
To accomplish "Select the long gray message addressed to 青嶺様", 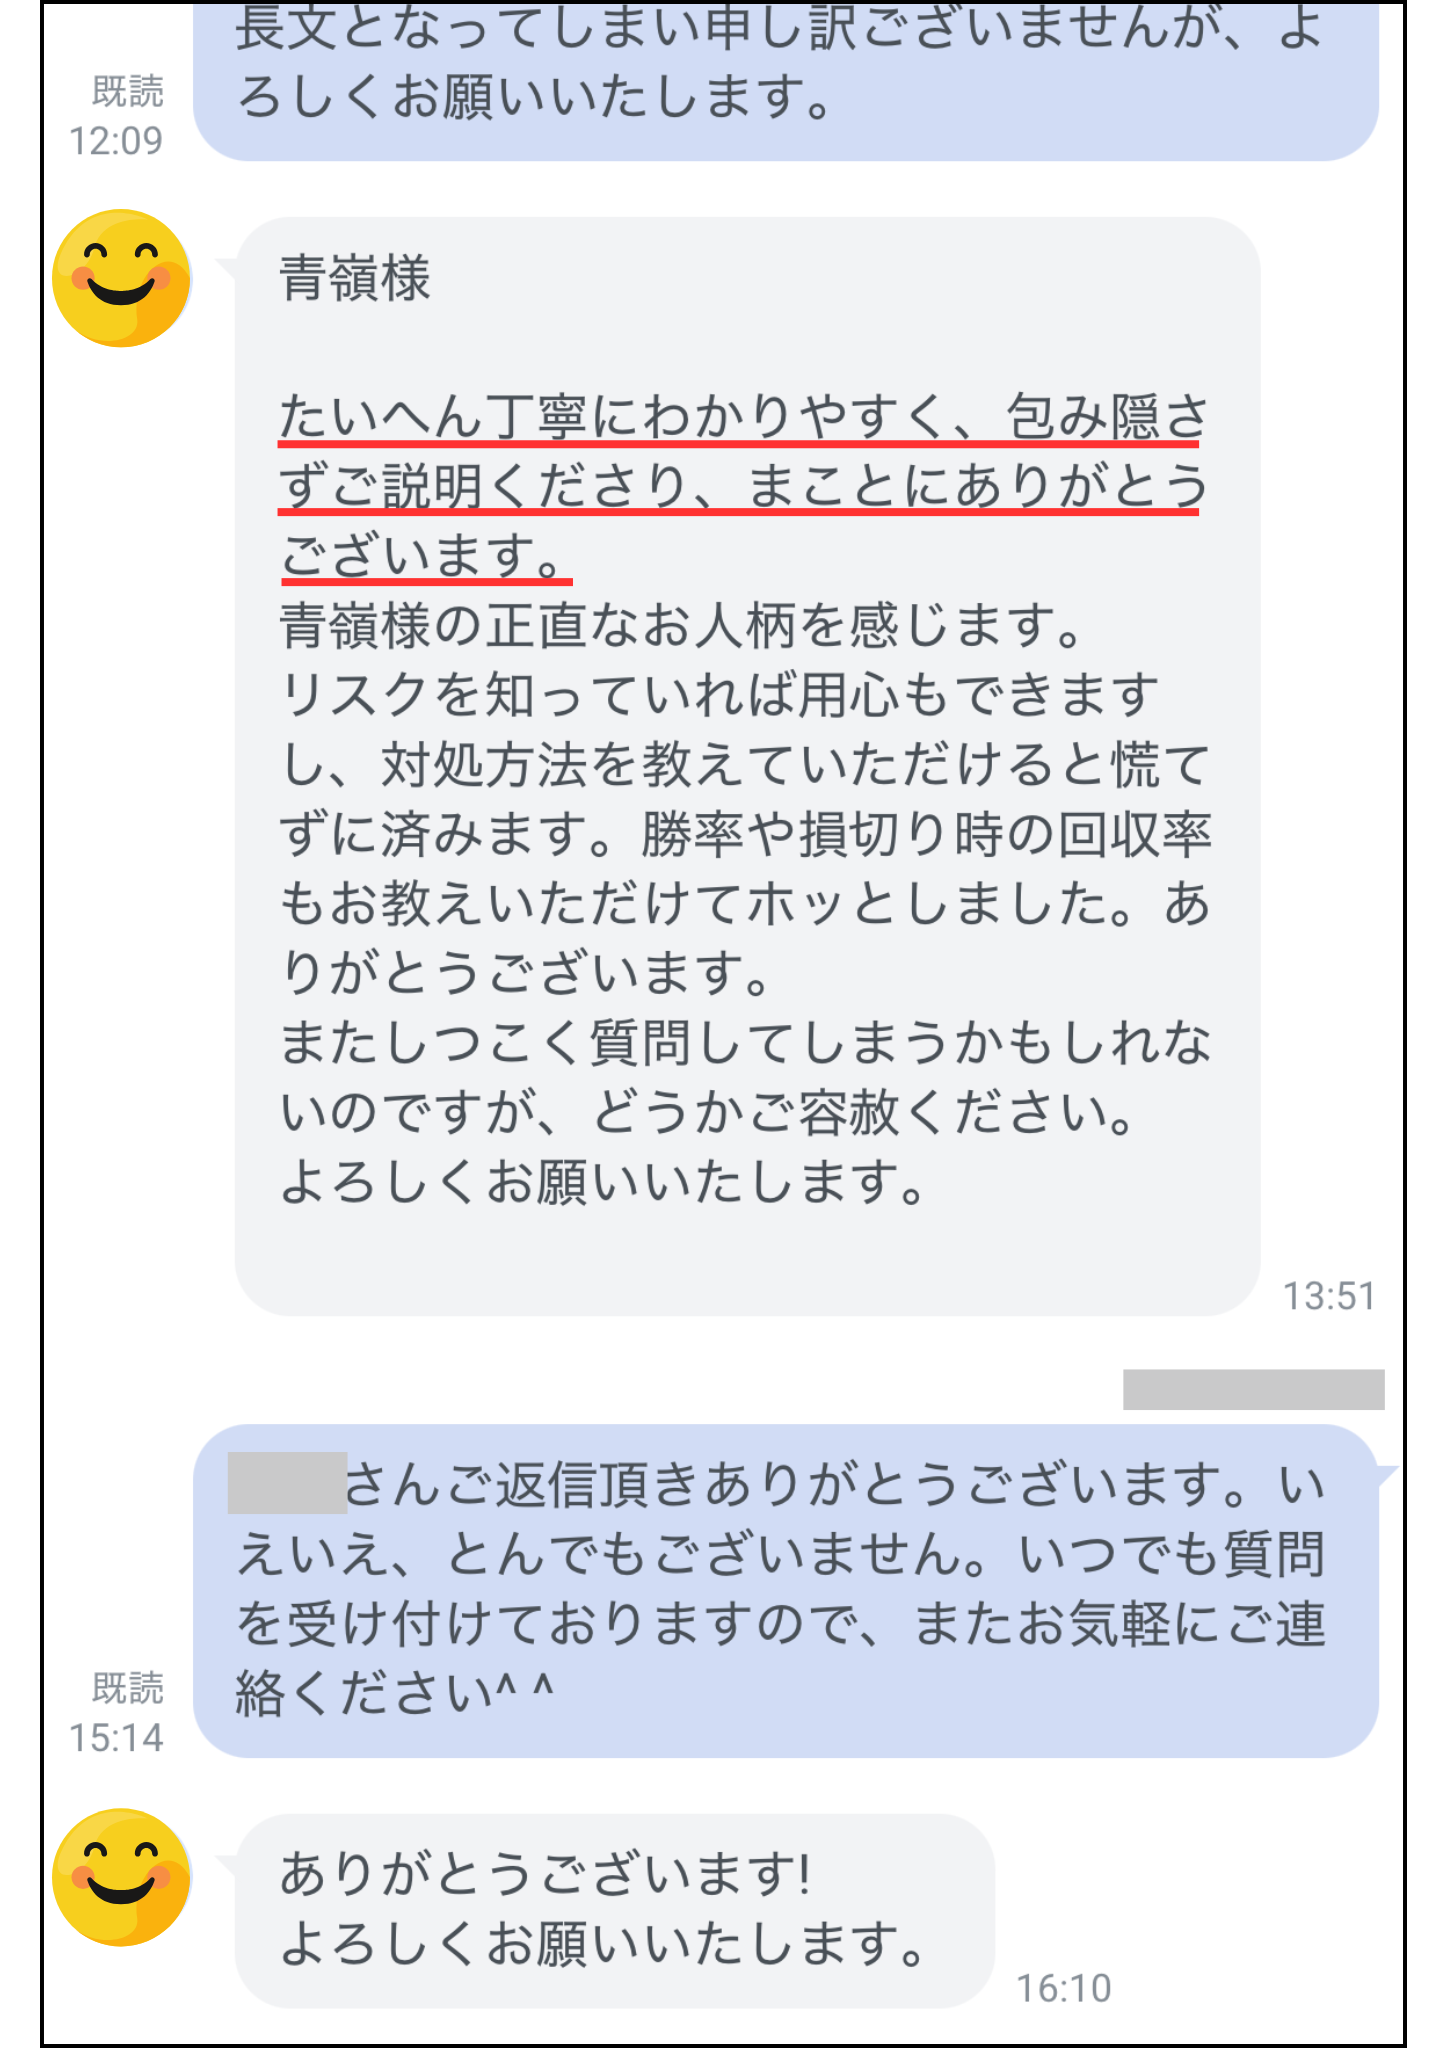I will (x=747, y=766).
